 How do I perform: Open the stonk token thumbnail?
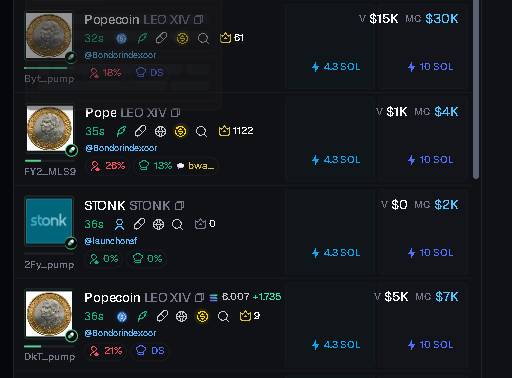pyautogui.click(x=49, y=221)
